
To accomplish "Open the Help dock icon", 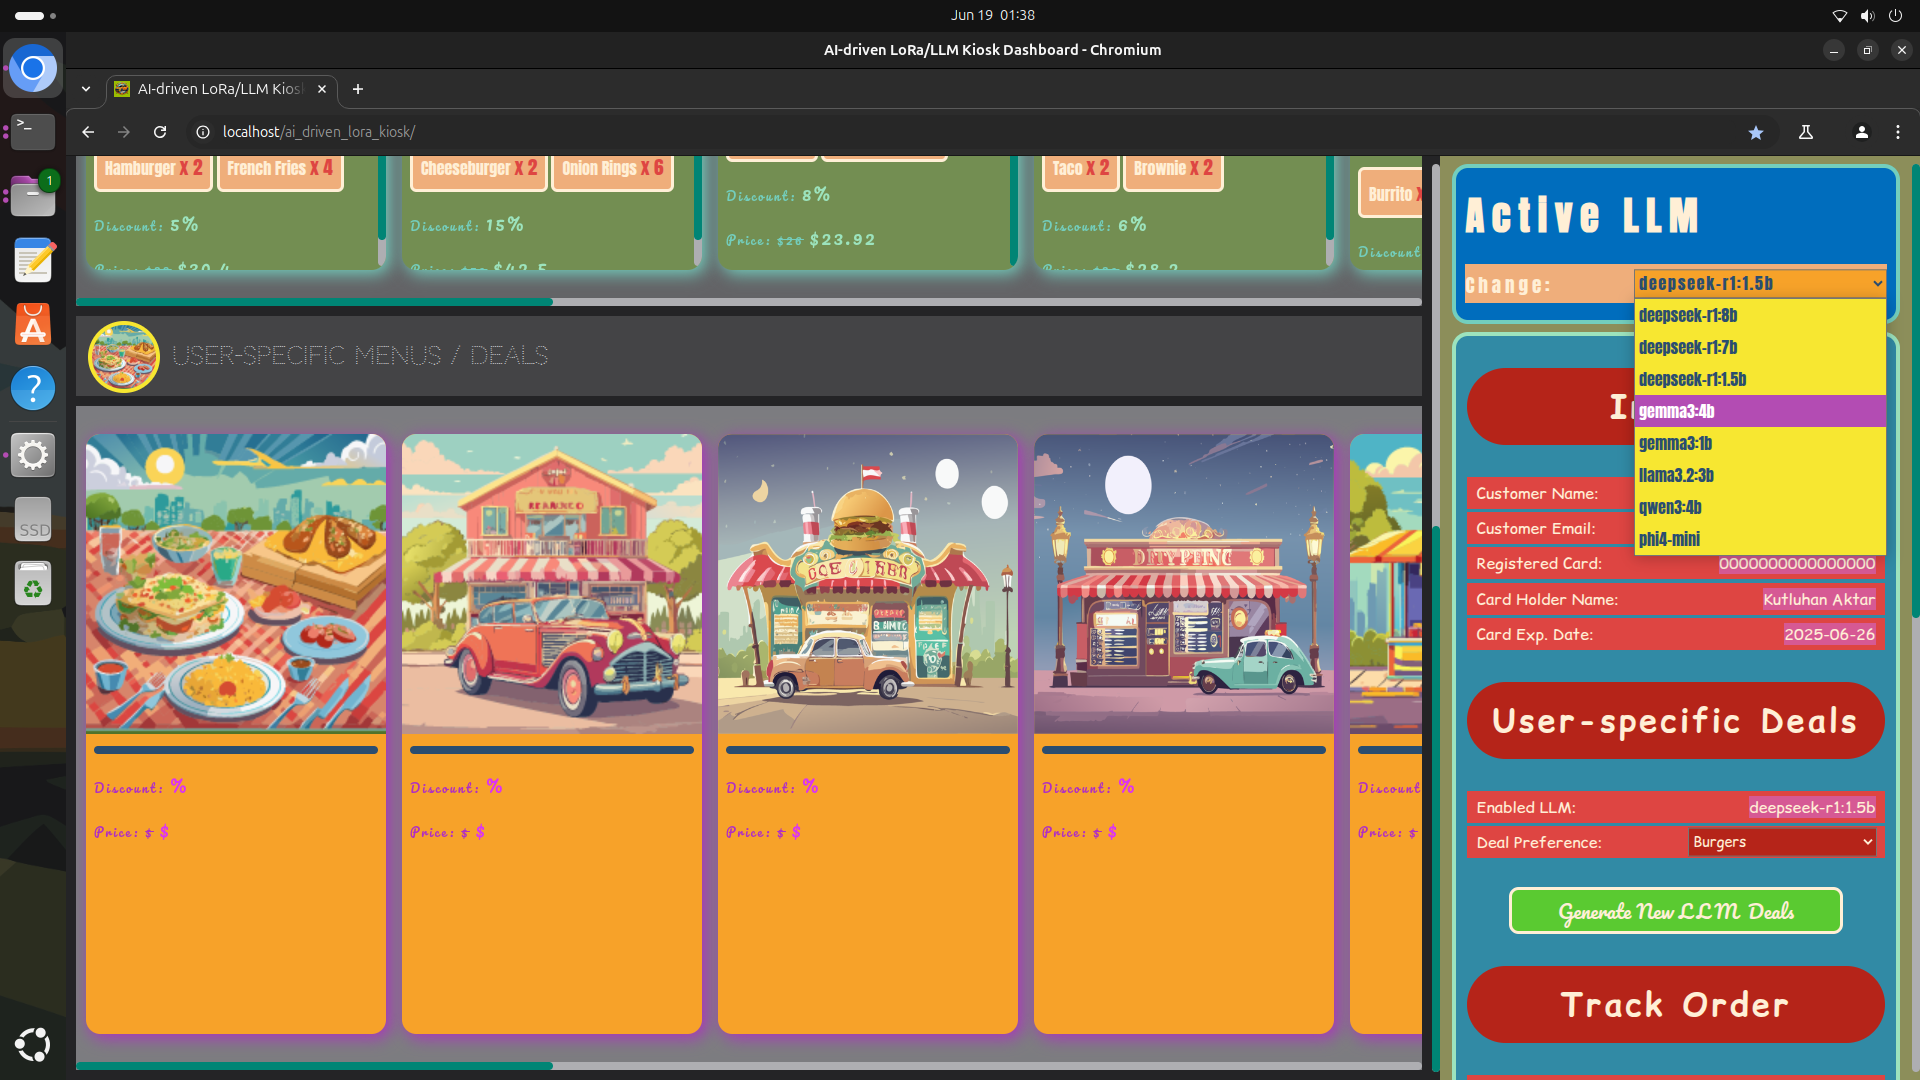I will (33, 389).
